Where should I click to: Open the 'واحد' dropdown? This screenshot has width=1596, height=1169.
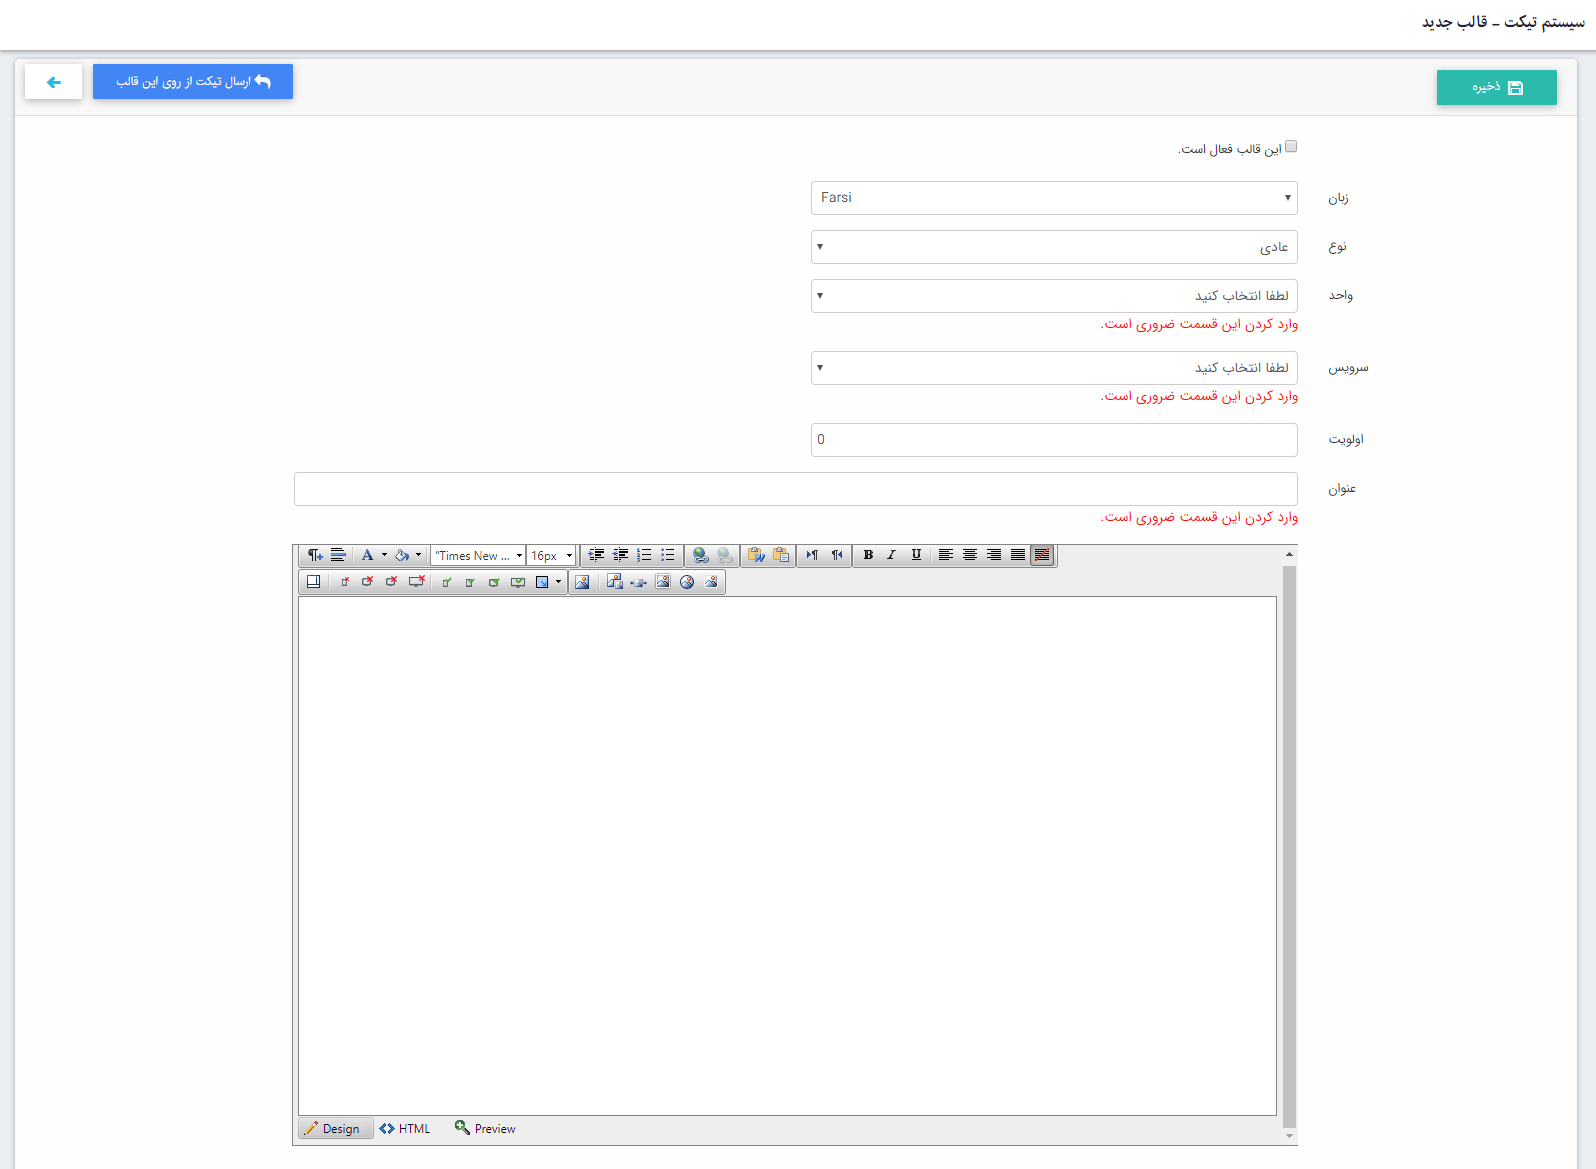click(1054, 296)
